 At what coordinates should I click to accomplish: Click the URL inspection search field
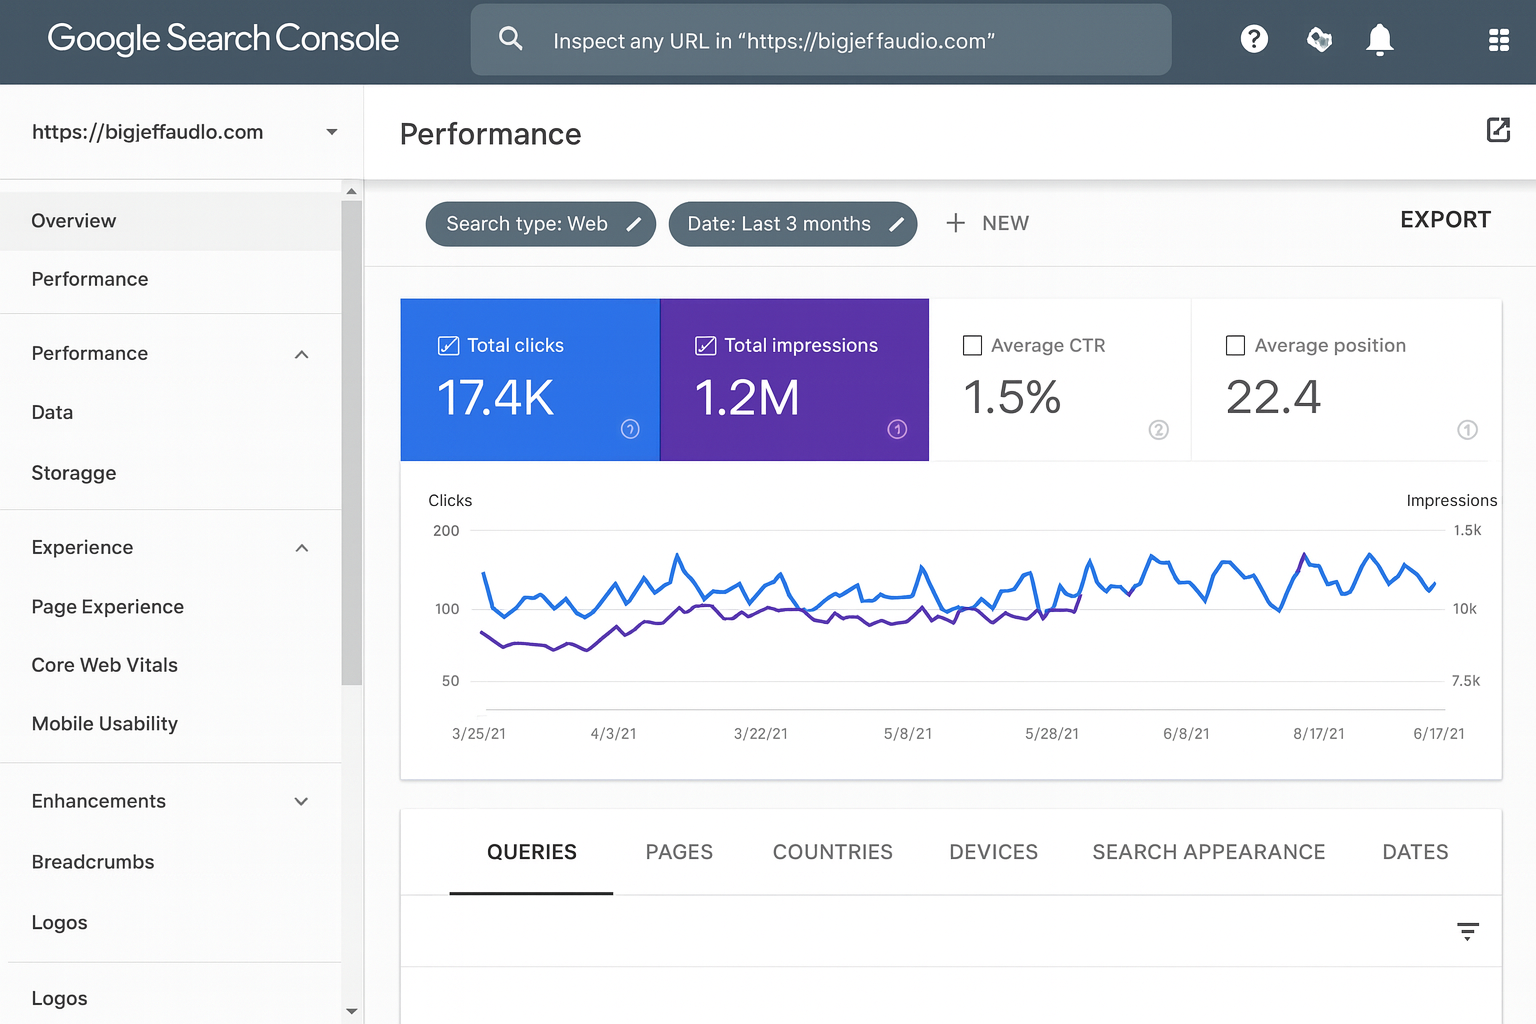(x=820, y=41)
